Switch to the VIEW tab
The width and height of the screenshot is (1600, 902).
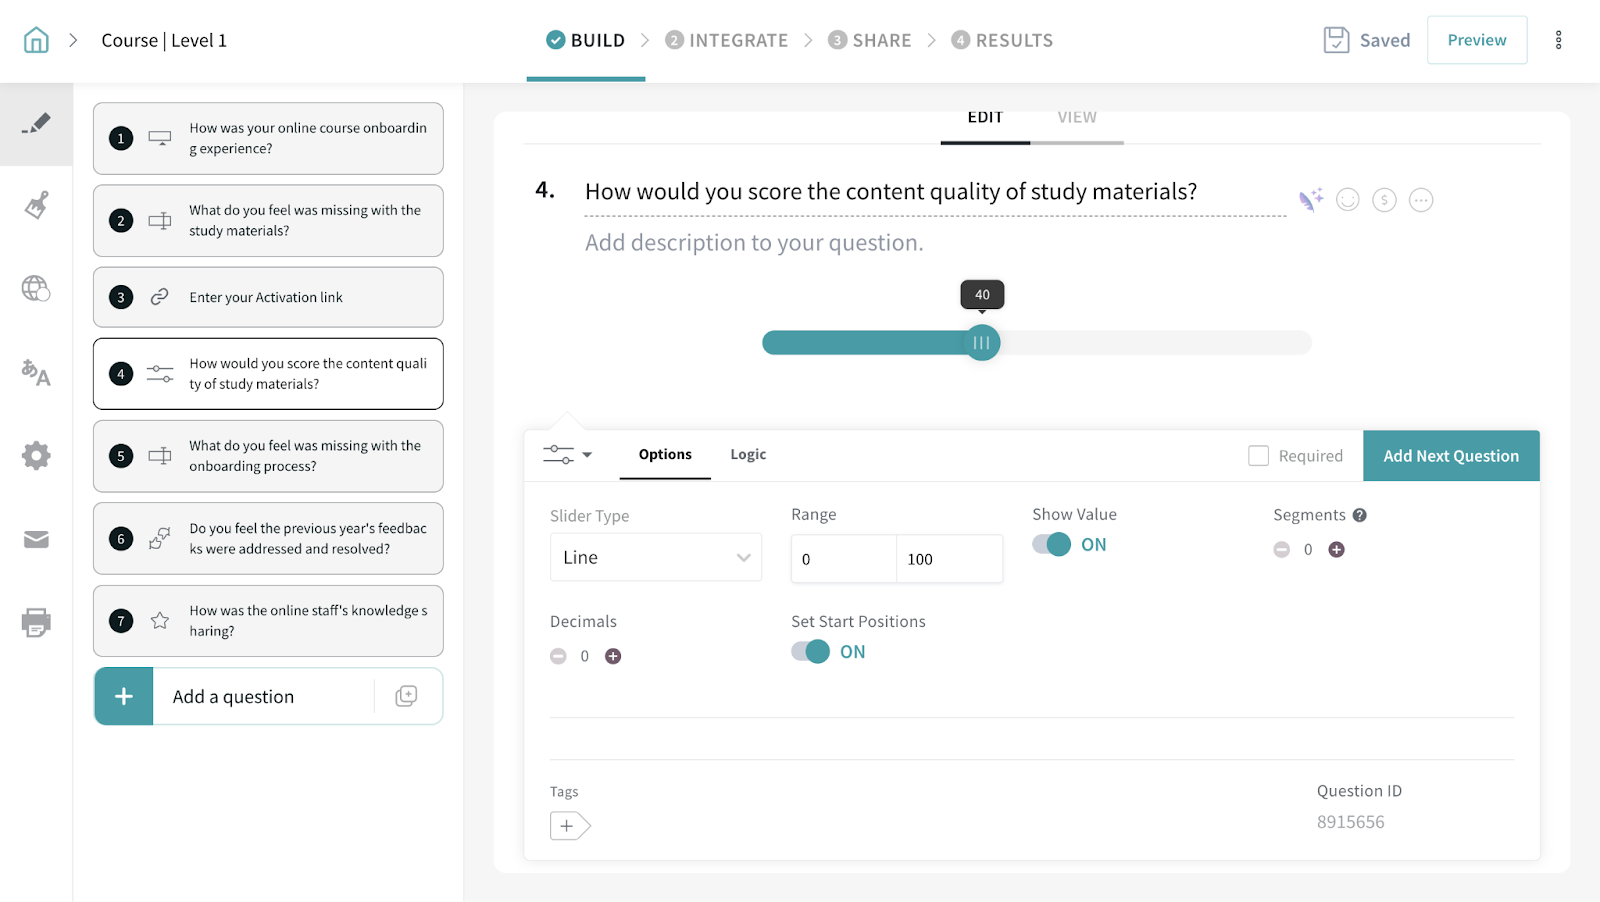click(x=1077, y=118)
